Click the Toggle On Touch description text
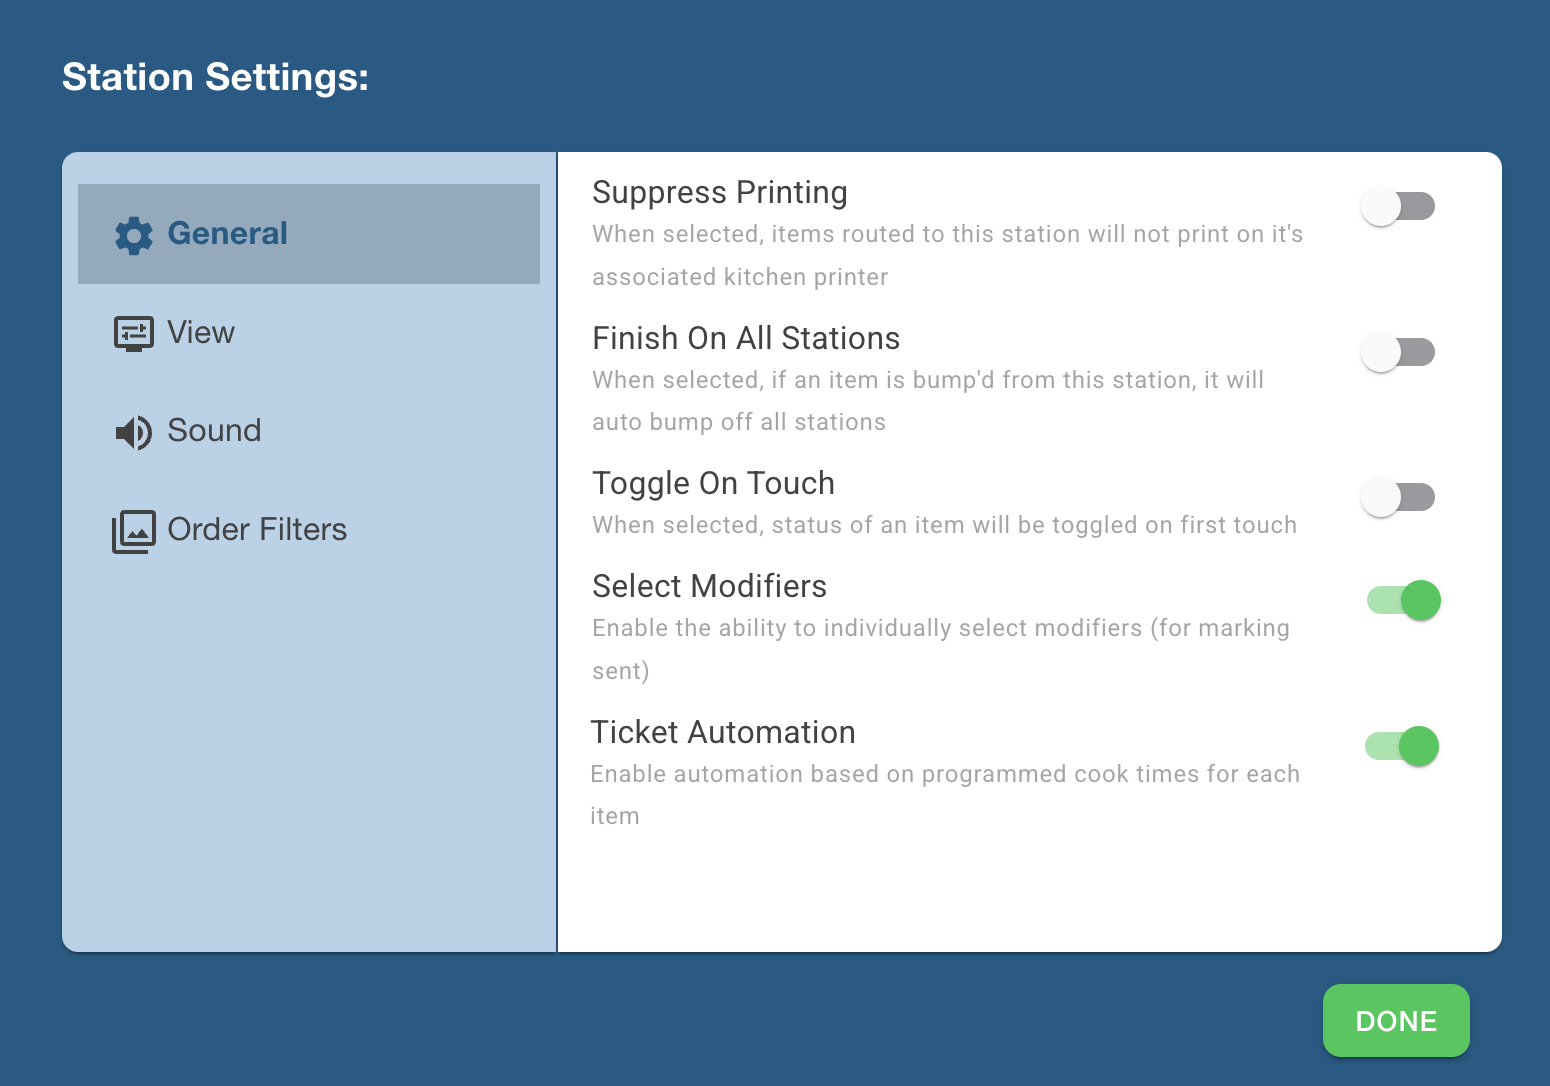 (x=944, y=525)
